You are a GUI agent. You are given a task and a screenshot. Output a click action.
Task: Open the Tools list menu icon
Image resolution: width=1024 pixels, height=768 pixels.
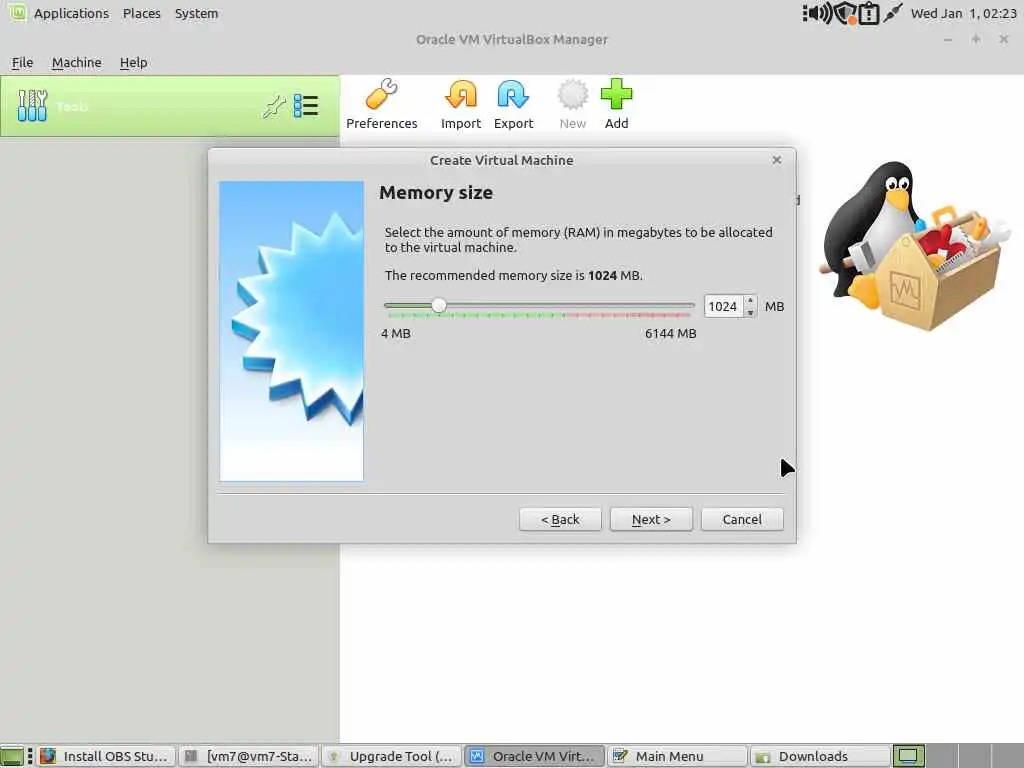pos(306,106)
